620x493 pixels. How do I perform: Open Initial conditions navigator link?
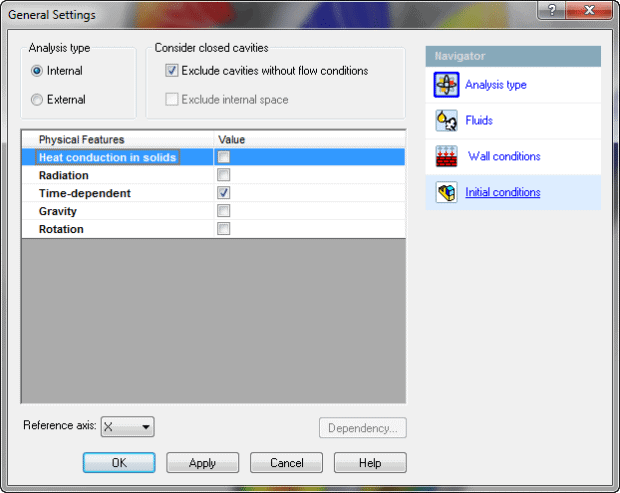tap(503, 192)
